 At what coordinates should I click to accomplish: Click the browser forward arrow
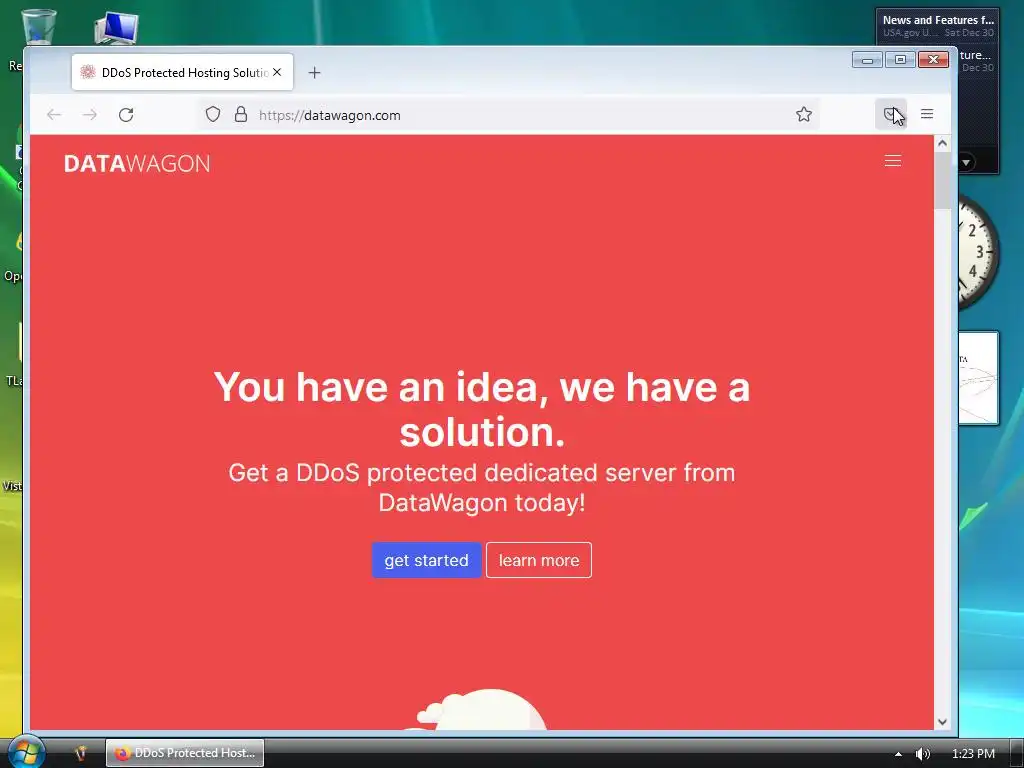[90, 115]
